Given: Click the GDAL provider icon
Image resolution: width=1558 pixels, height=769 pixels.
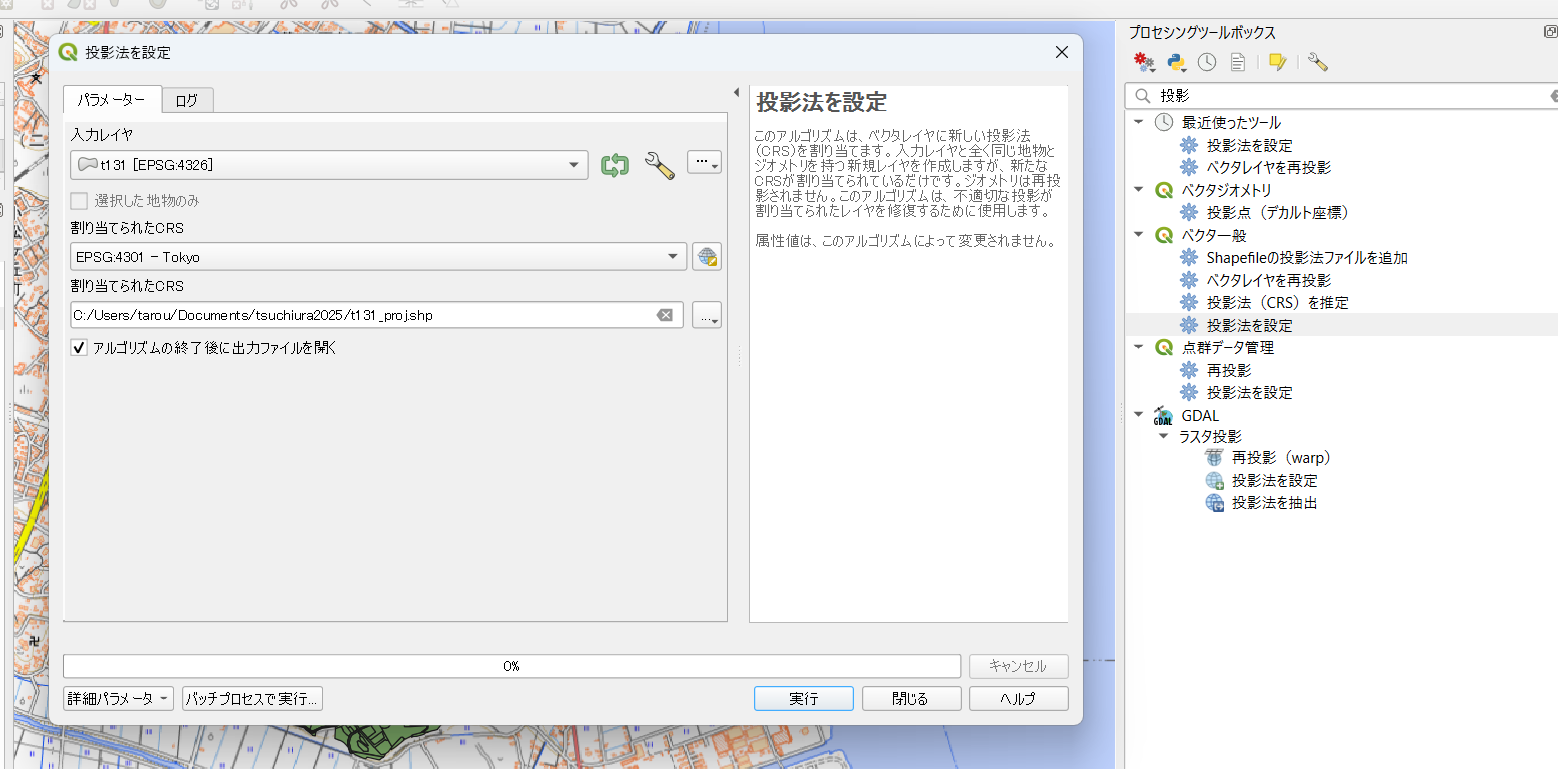Looking at the screenshot, I should pos(1163,415).
